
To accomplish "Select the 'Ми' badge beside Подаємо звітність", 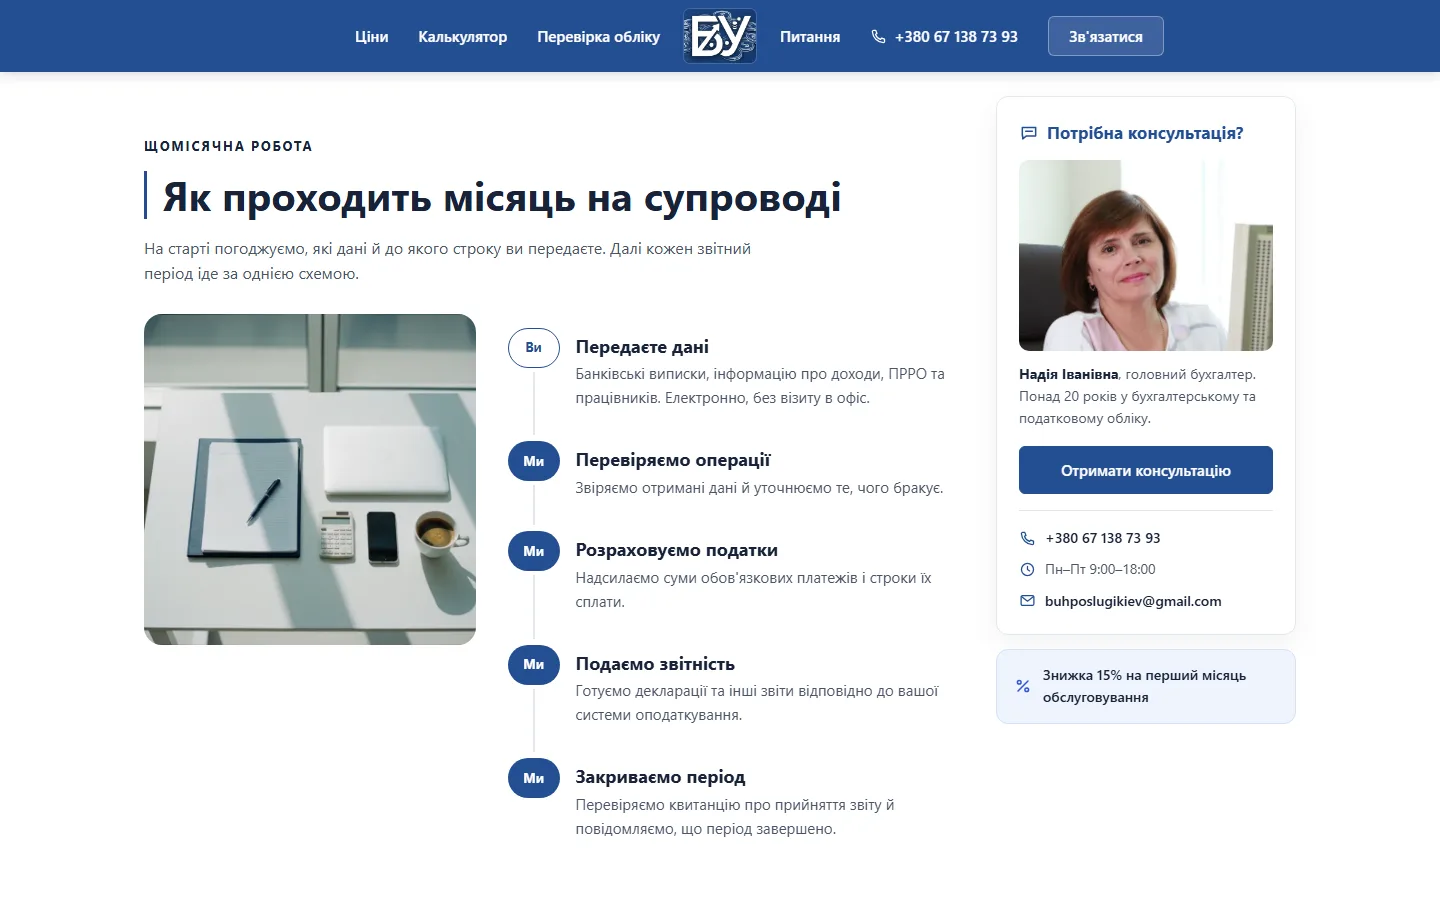I will coord(534,664).
